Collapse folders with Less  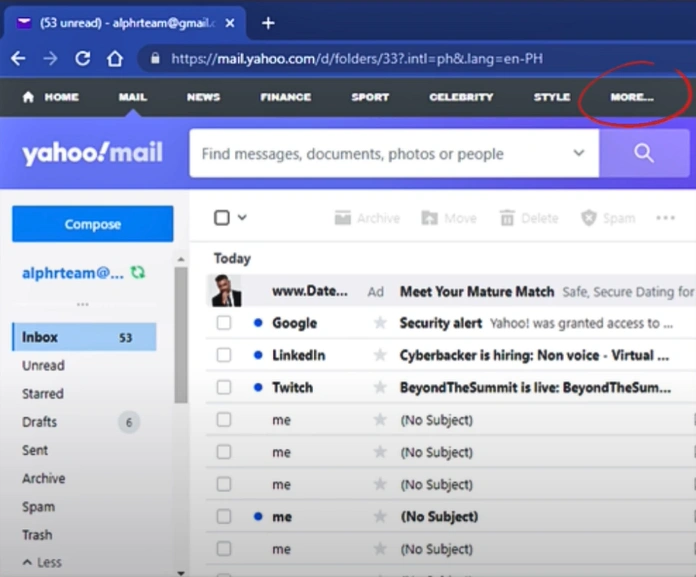[42, 562]
